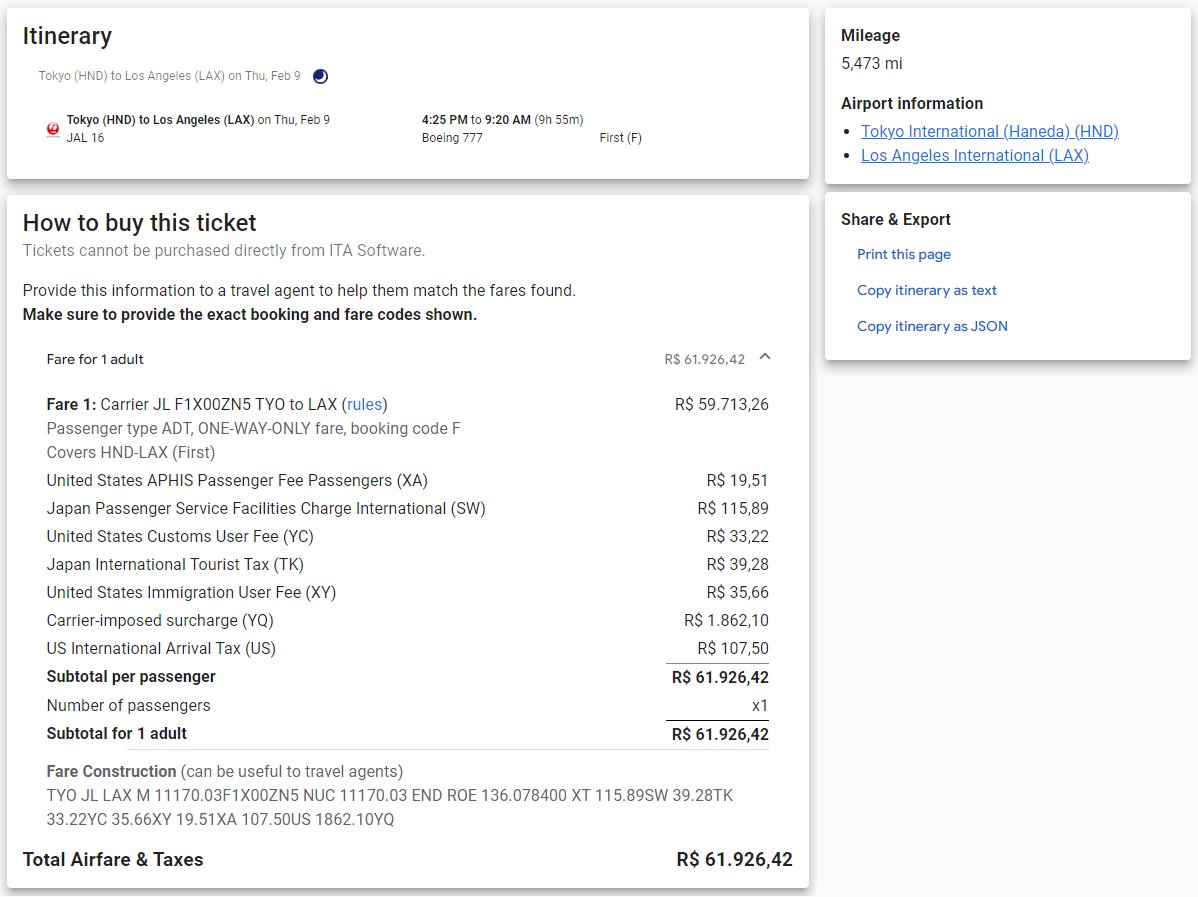Click the Airport information heading
Viewport: 1198px width, 897px height.
point(912,103)
